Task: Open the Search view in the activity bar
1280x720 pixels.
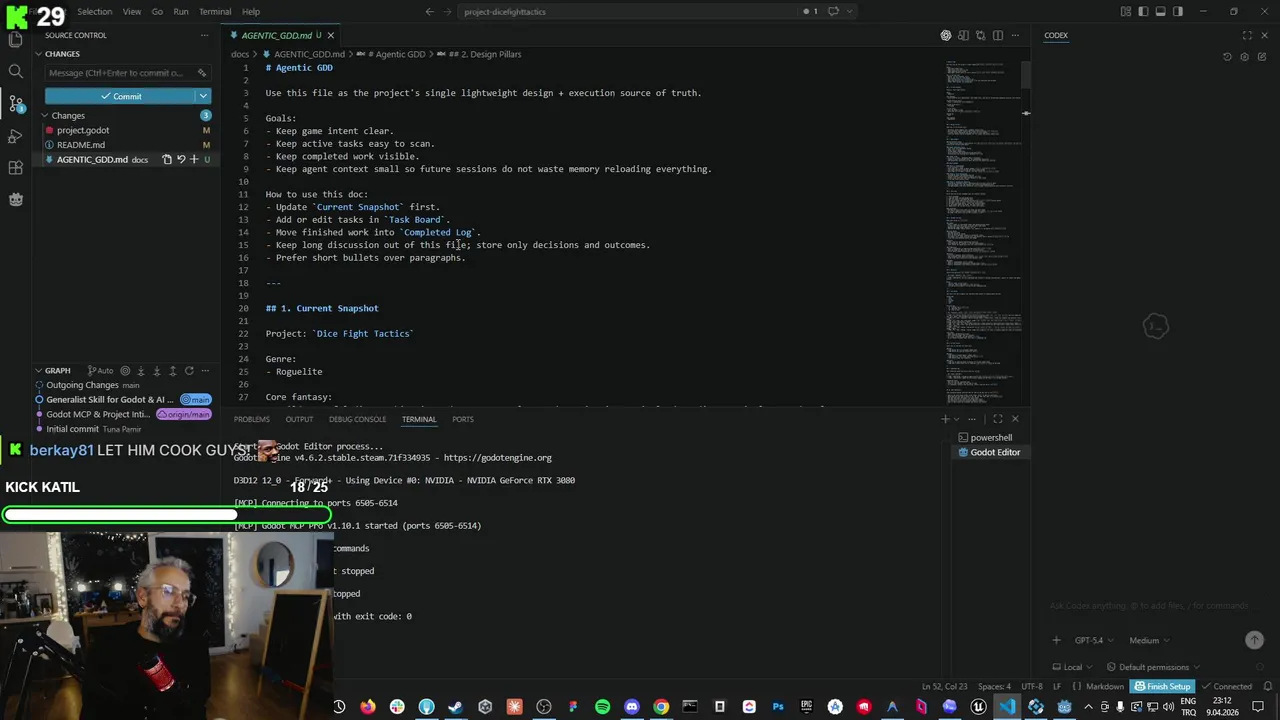Action: tap(15, 71)
